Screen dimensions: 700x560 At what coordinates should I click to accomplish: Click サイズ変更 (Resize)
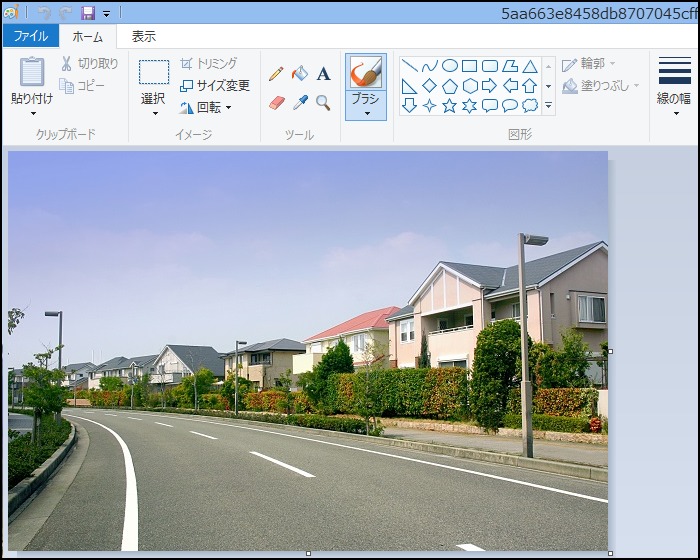click(215, 85)
